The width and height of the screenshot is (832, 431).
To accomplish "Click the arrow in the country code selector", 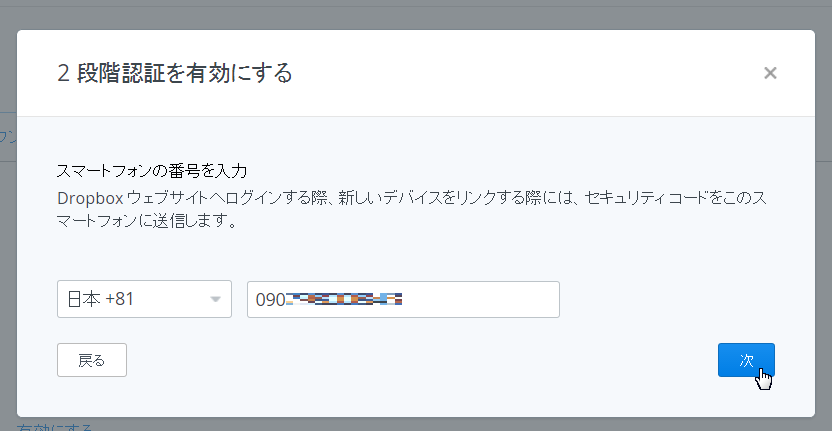I will tap(215, 299).
